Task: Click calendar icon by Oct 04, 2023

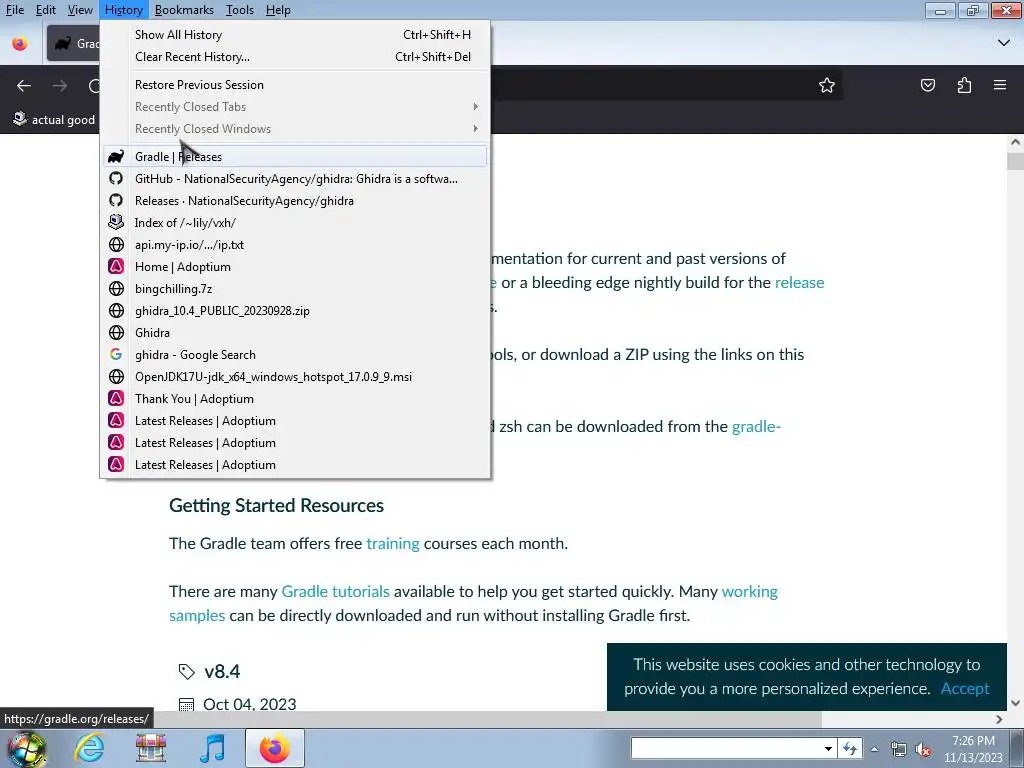Action: pyautogui.click(x=187, y=705)
